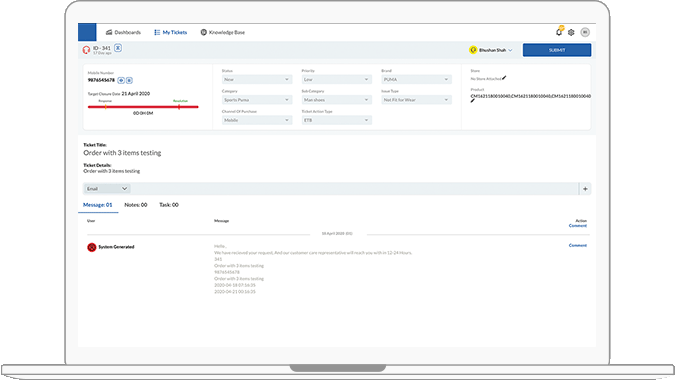Open the Brand dropdown showing PUMA
675x380 pixels.
click(416, 80)
